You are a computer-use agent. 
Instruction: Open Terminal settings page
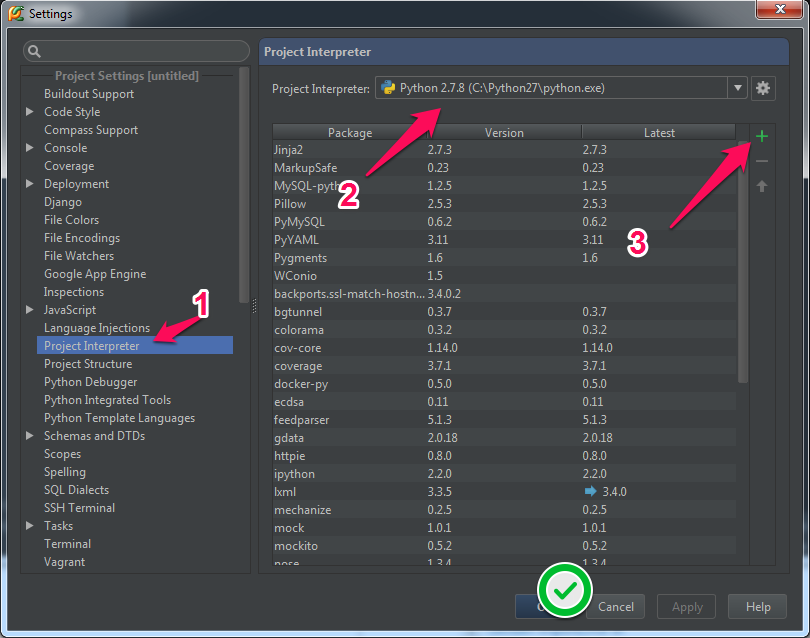(68, 543)
